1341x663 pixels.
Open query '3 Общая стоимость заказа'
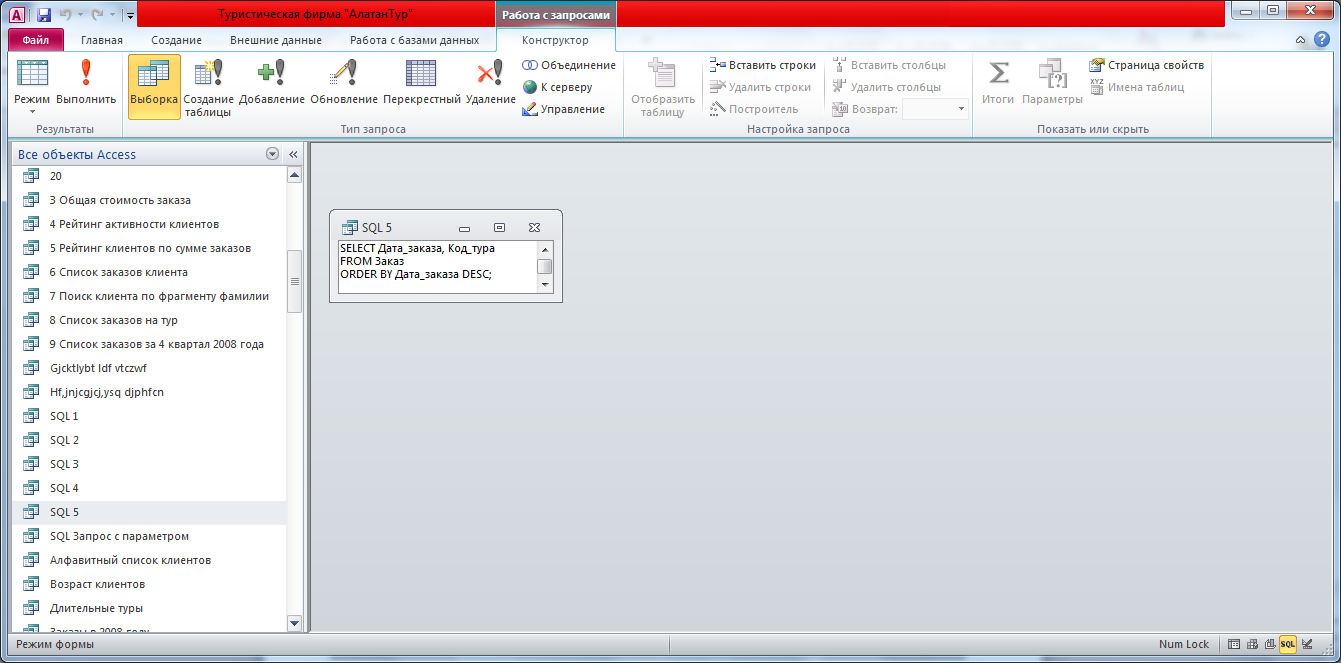click(x=150, y=200)
